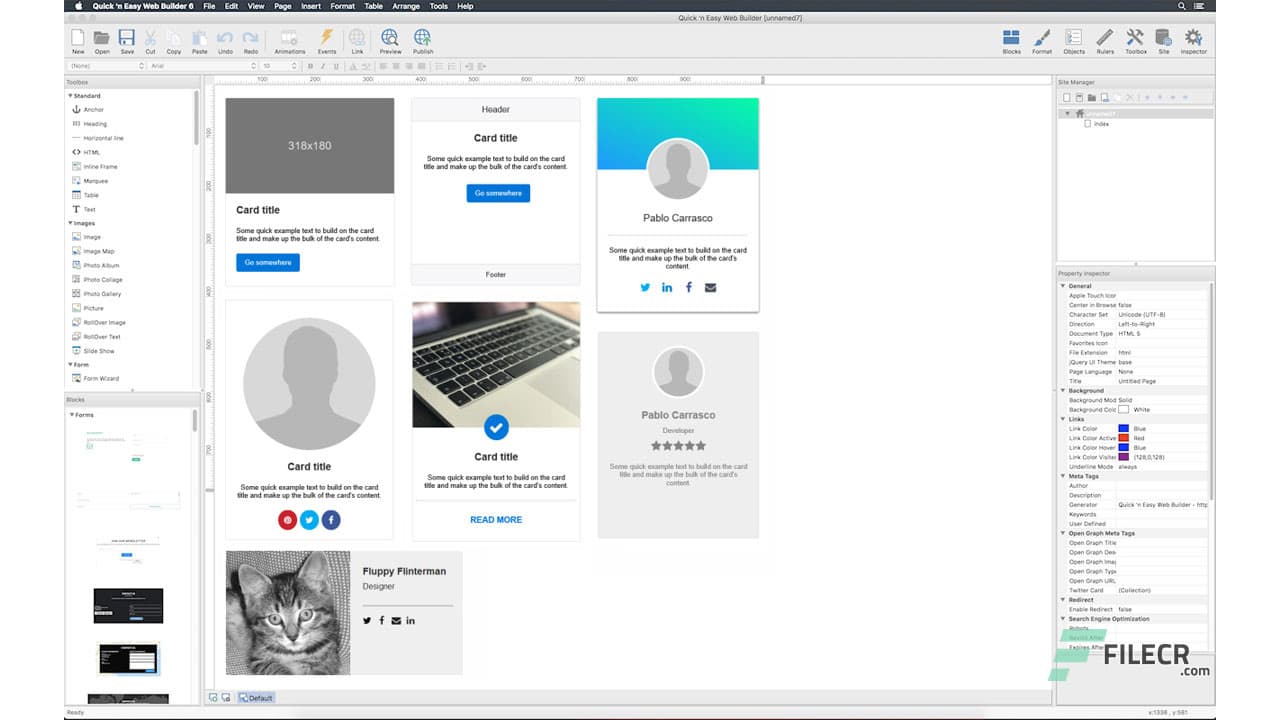Viewport: 1280px width, 720px height.
Task: Click the Publish icon
Action: pos(422,40)
